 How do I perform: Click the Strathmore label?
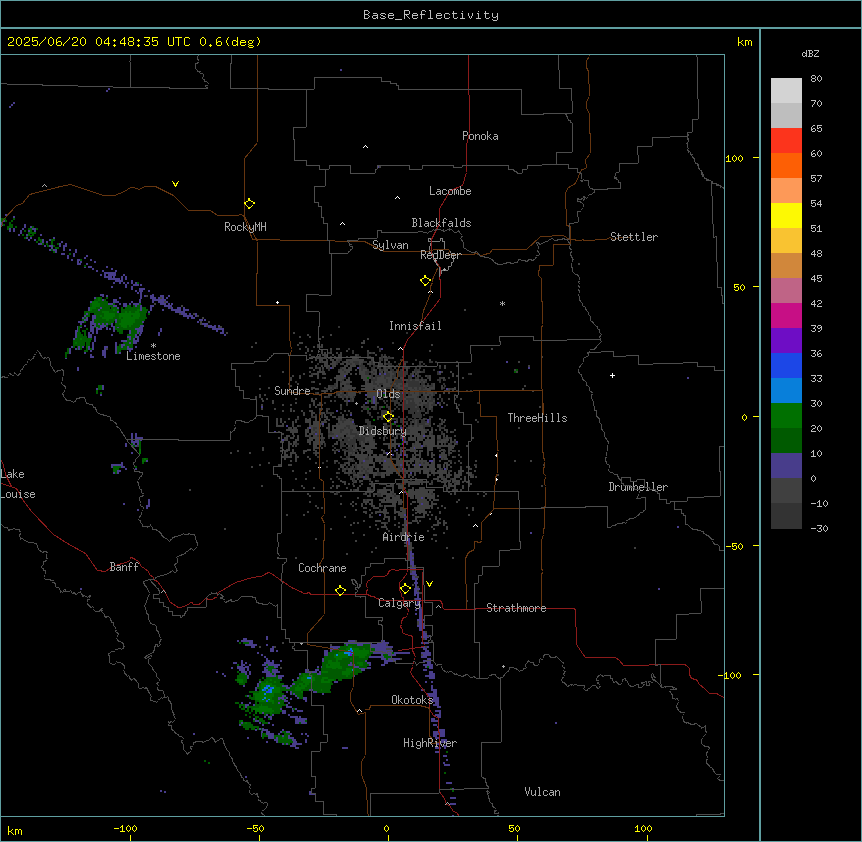[x=516, y=608]
